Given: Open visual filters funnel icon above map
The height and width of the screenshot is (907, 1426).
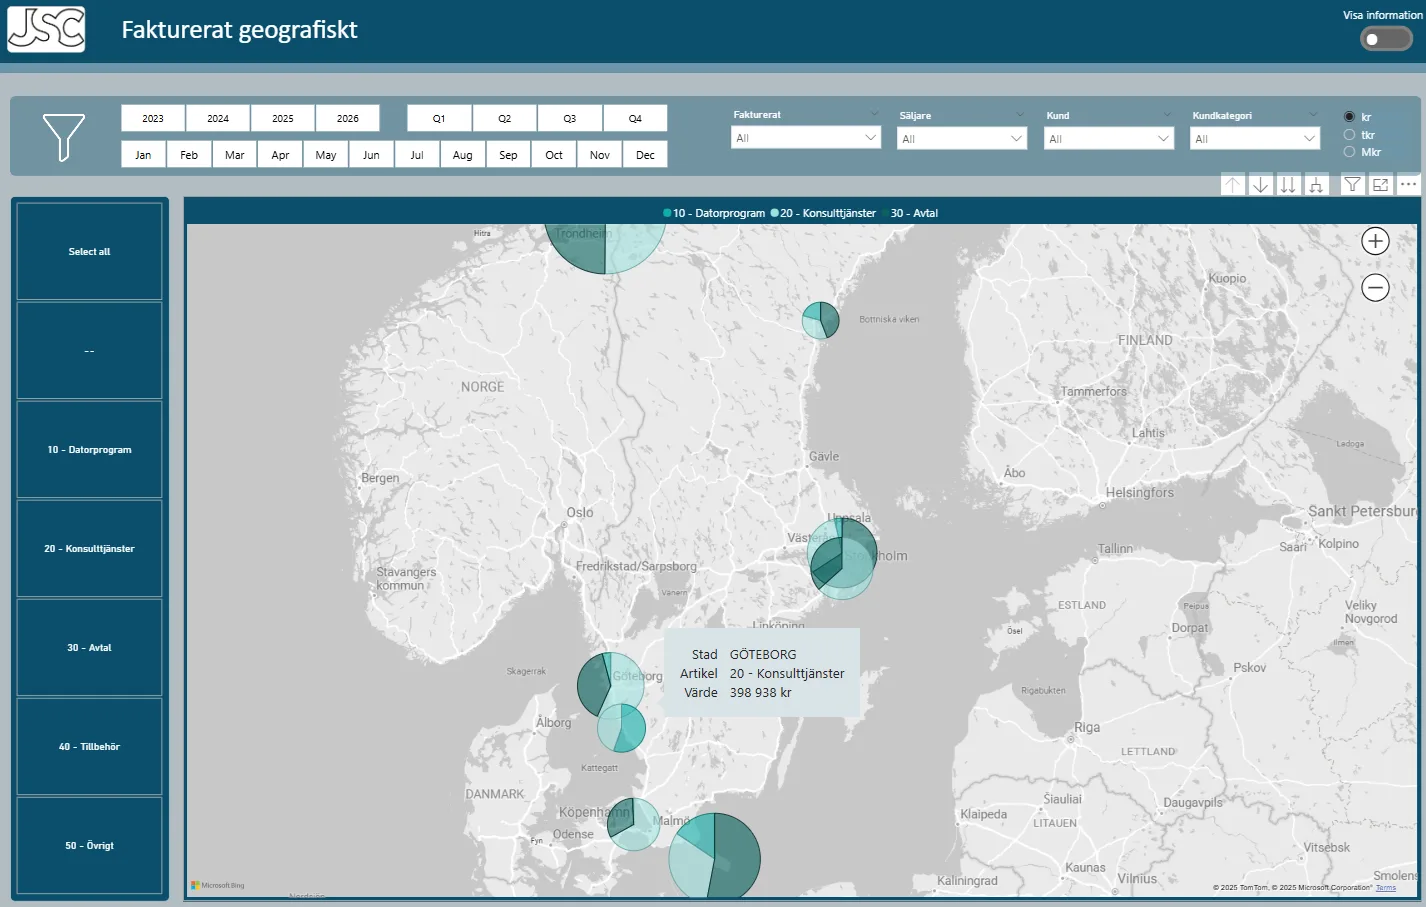Looking at the screenshot, I should (1352, 184).
